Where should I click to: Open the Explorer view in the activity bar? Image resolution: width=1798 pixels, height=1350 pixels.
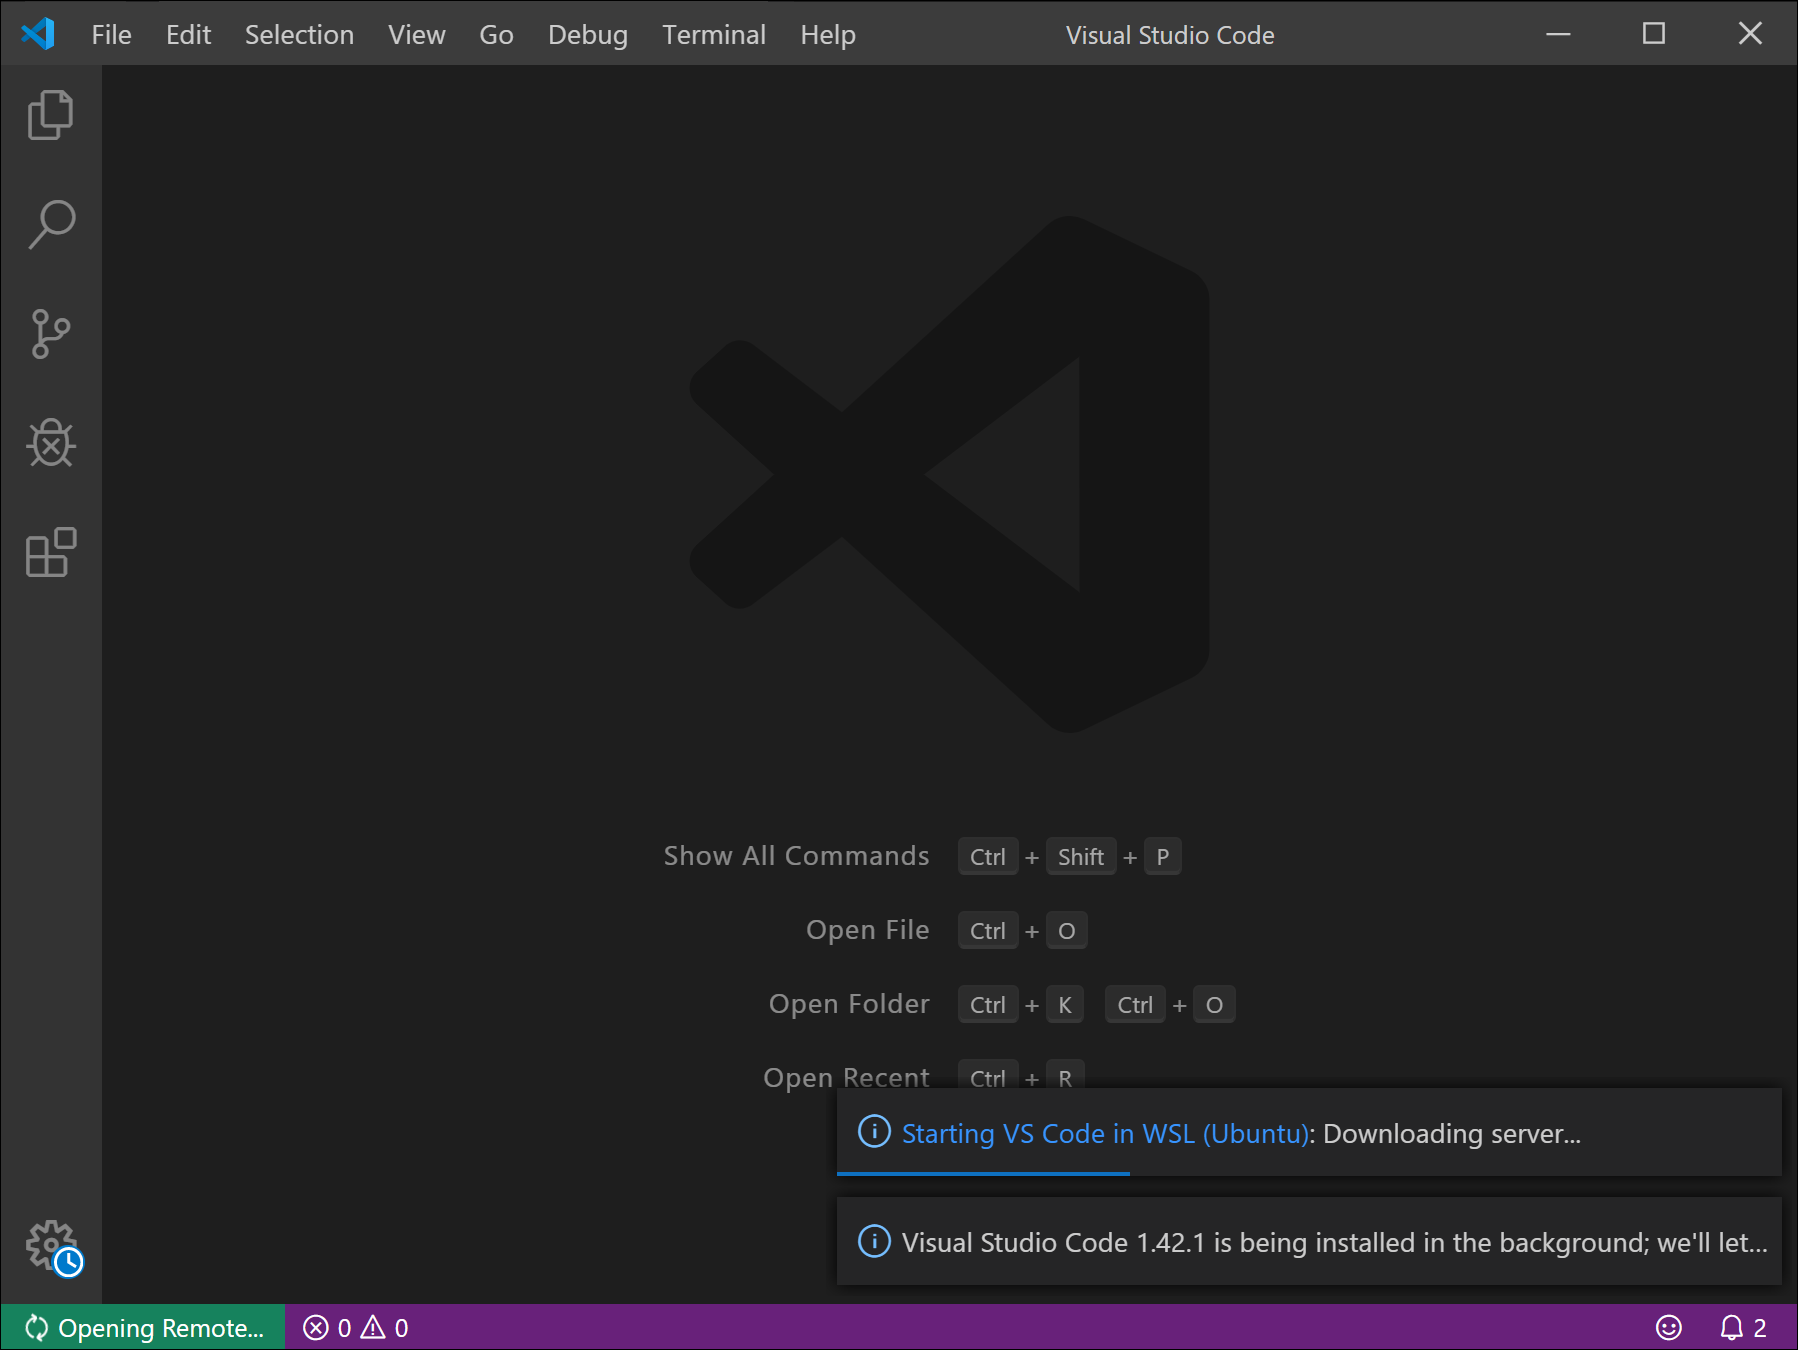click(50, 113)
